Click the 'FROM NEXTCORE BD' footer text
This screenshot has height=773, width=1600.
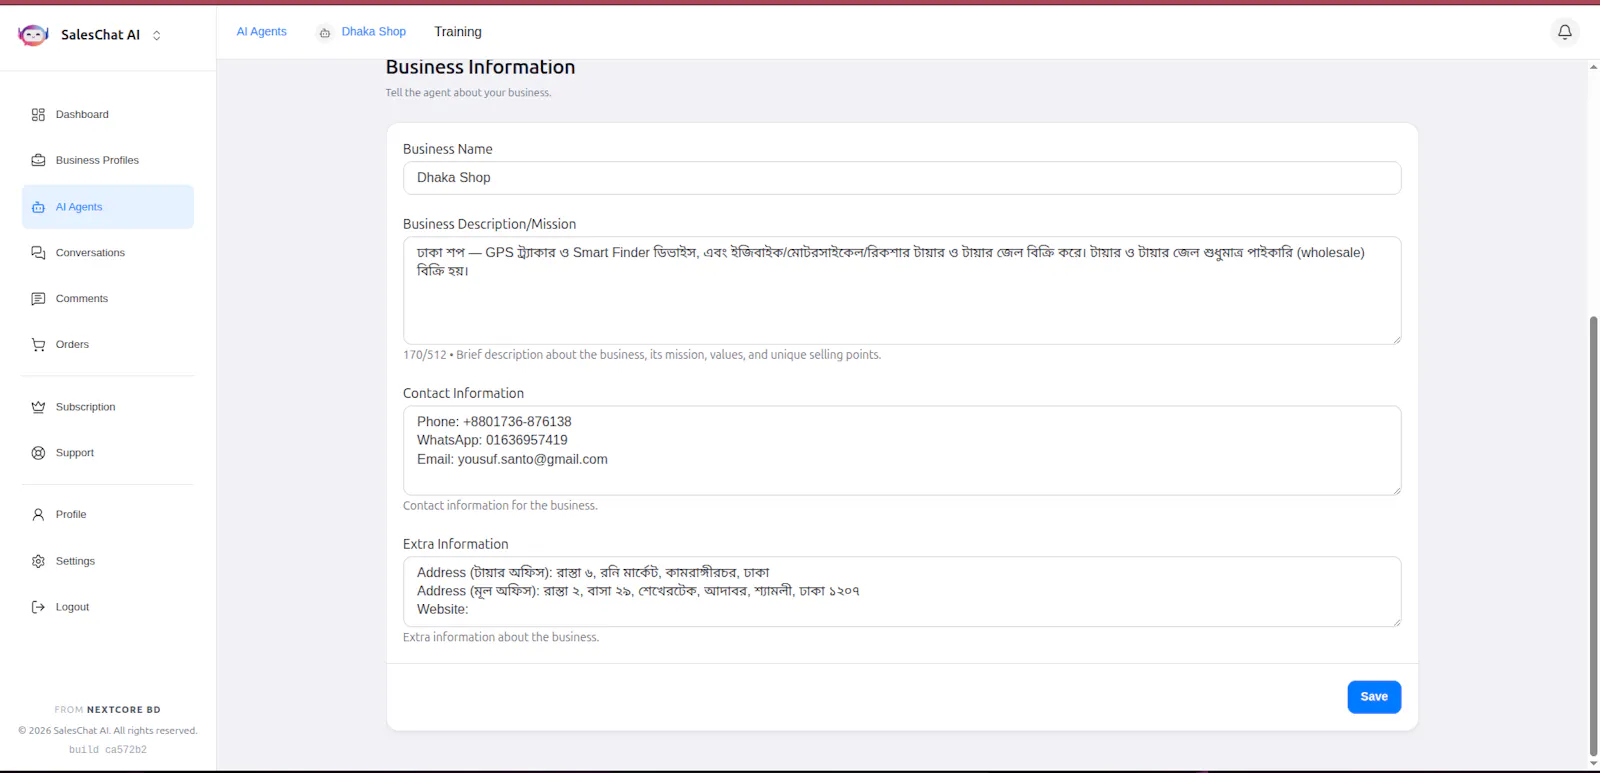coord(108,710)
